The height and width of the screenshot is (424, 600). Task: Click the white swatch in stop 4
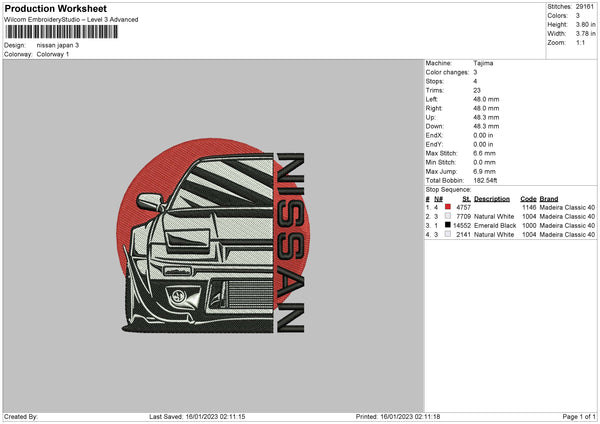(447, 234)
